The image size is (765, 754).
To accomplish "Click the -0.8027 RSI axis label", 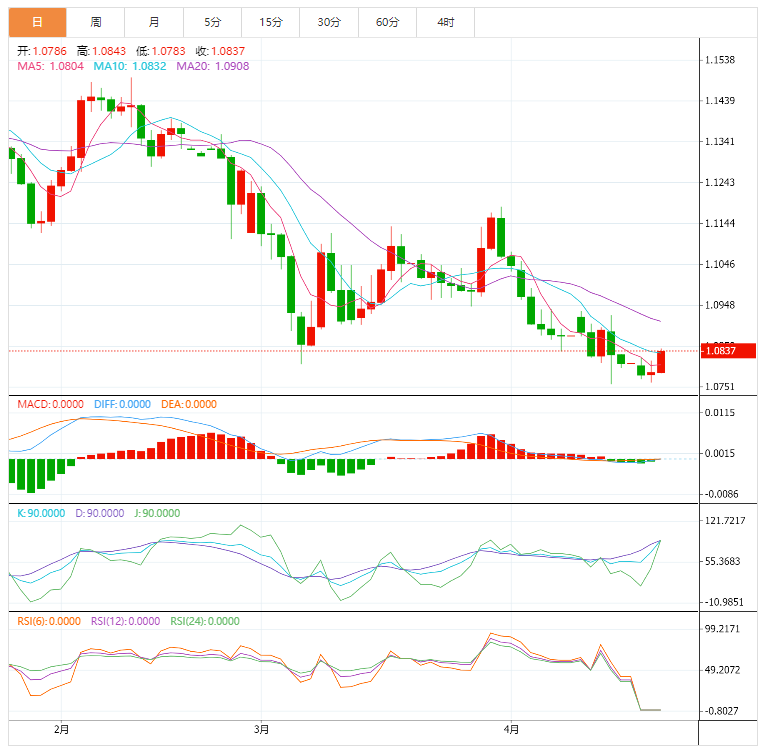I will click(721, 711).
